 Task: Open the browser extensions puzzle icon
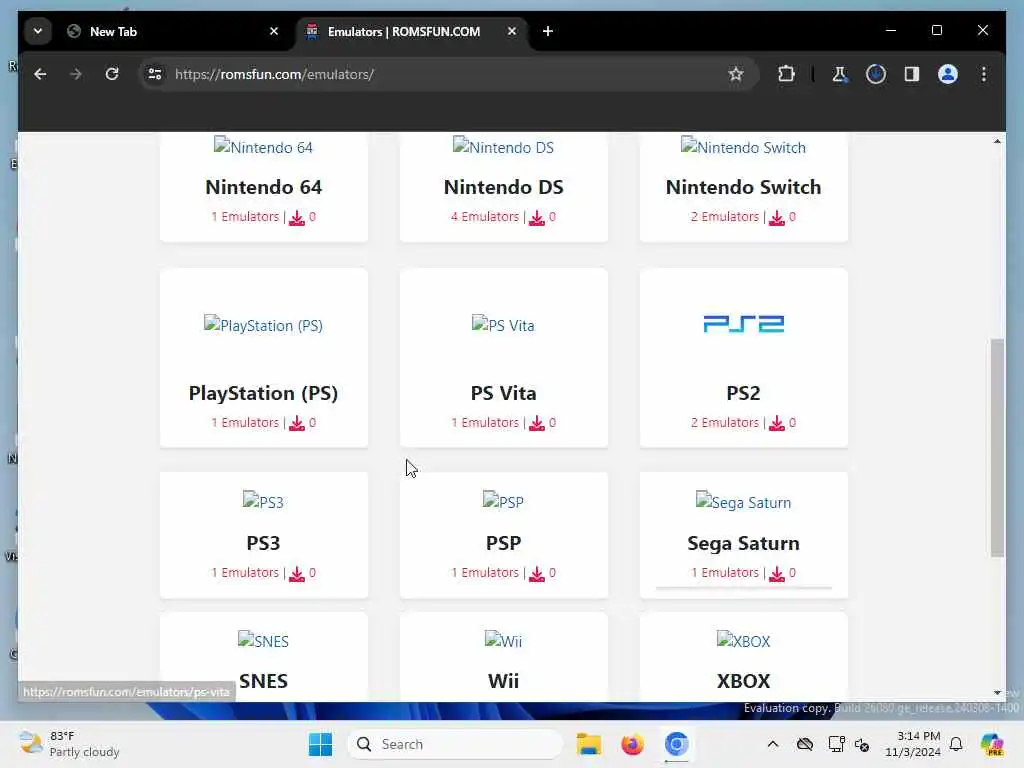(786, 74)
